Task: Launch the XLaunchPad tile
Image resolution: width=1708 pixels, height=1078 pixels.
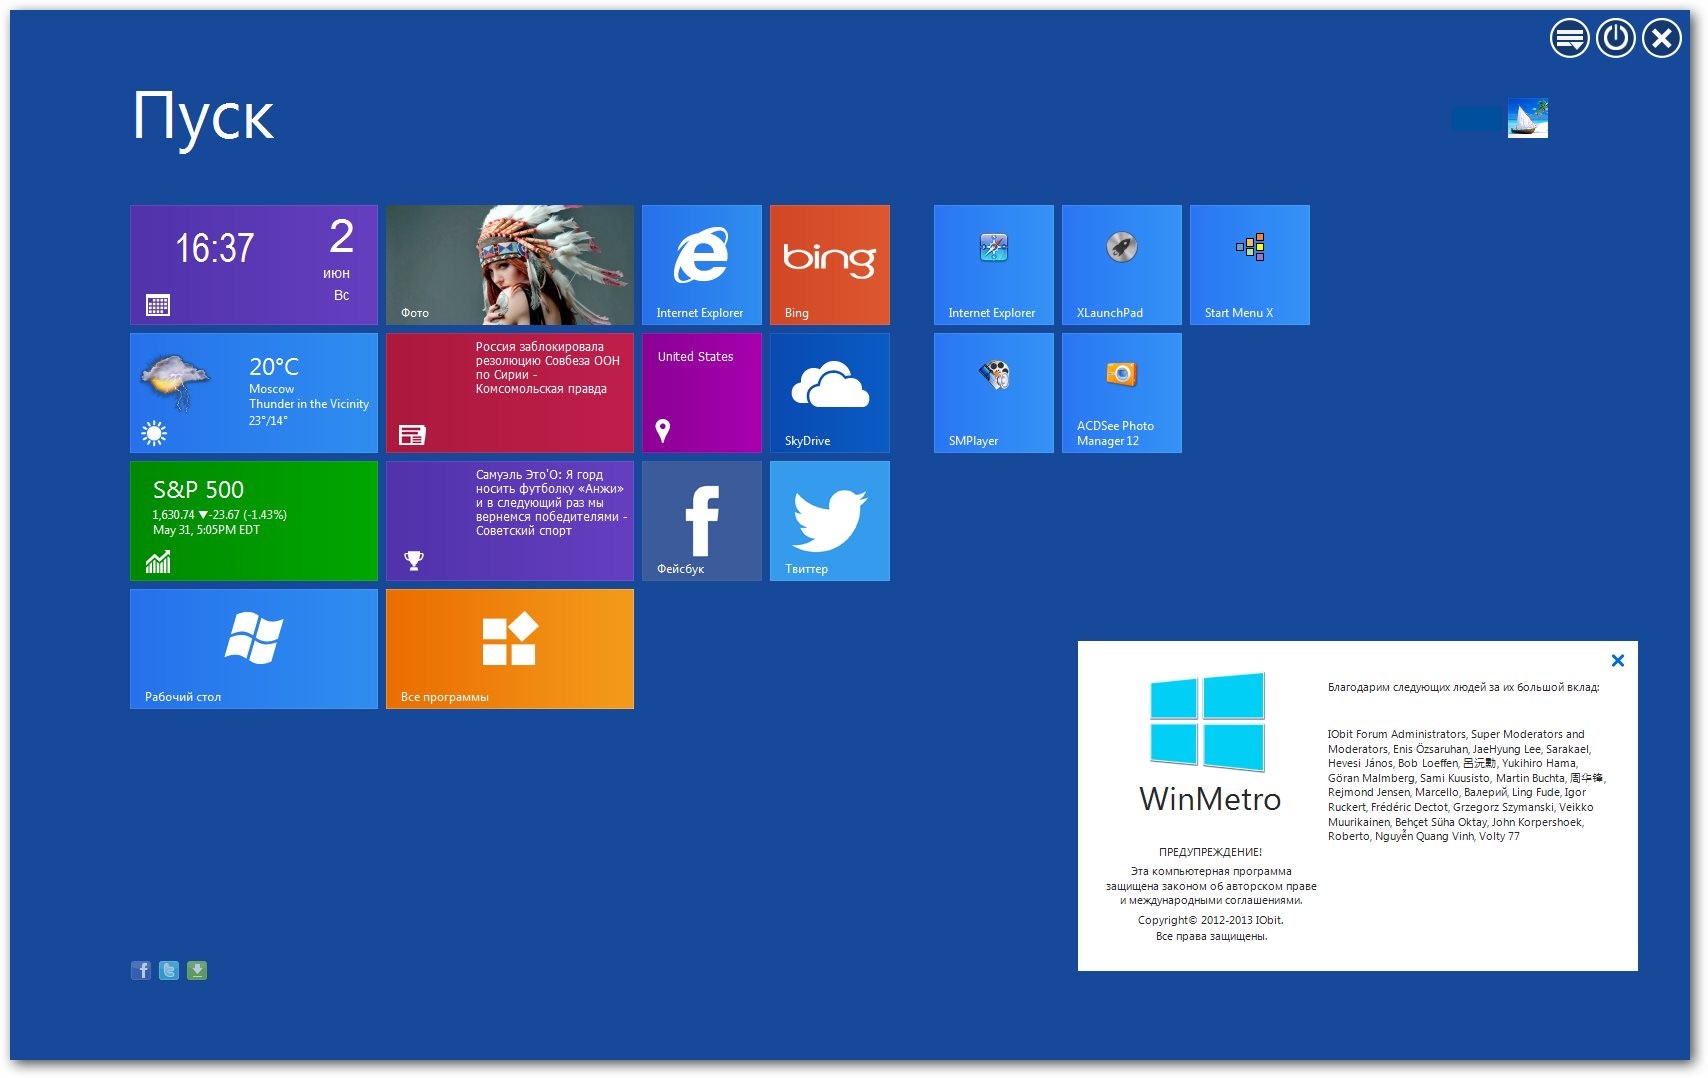Action: coord(1122,265)
